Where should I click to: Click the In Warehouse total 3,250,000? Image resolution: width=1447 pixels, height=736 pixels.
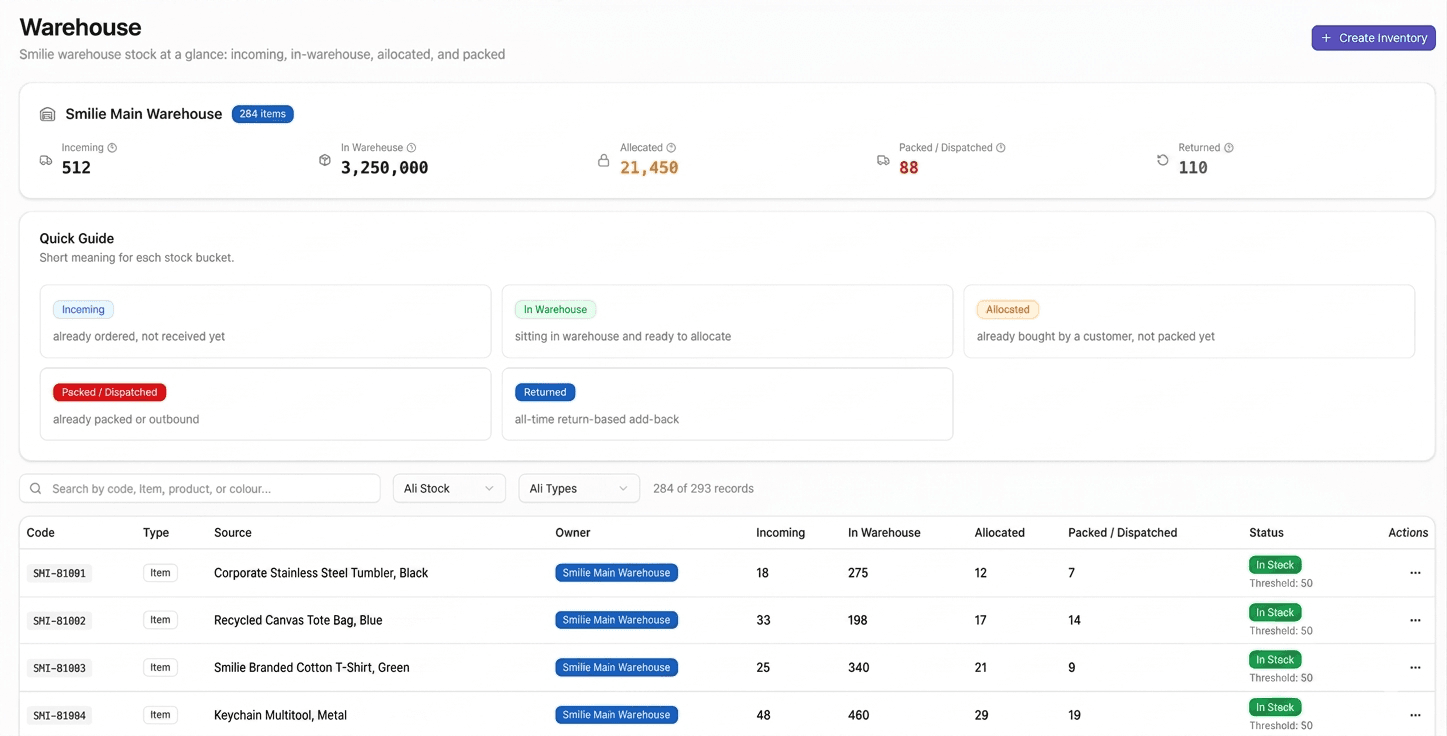coord(385,168)
